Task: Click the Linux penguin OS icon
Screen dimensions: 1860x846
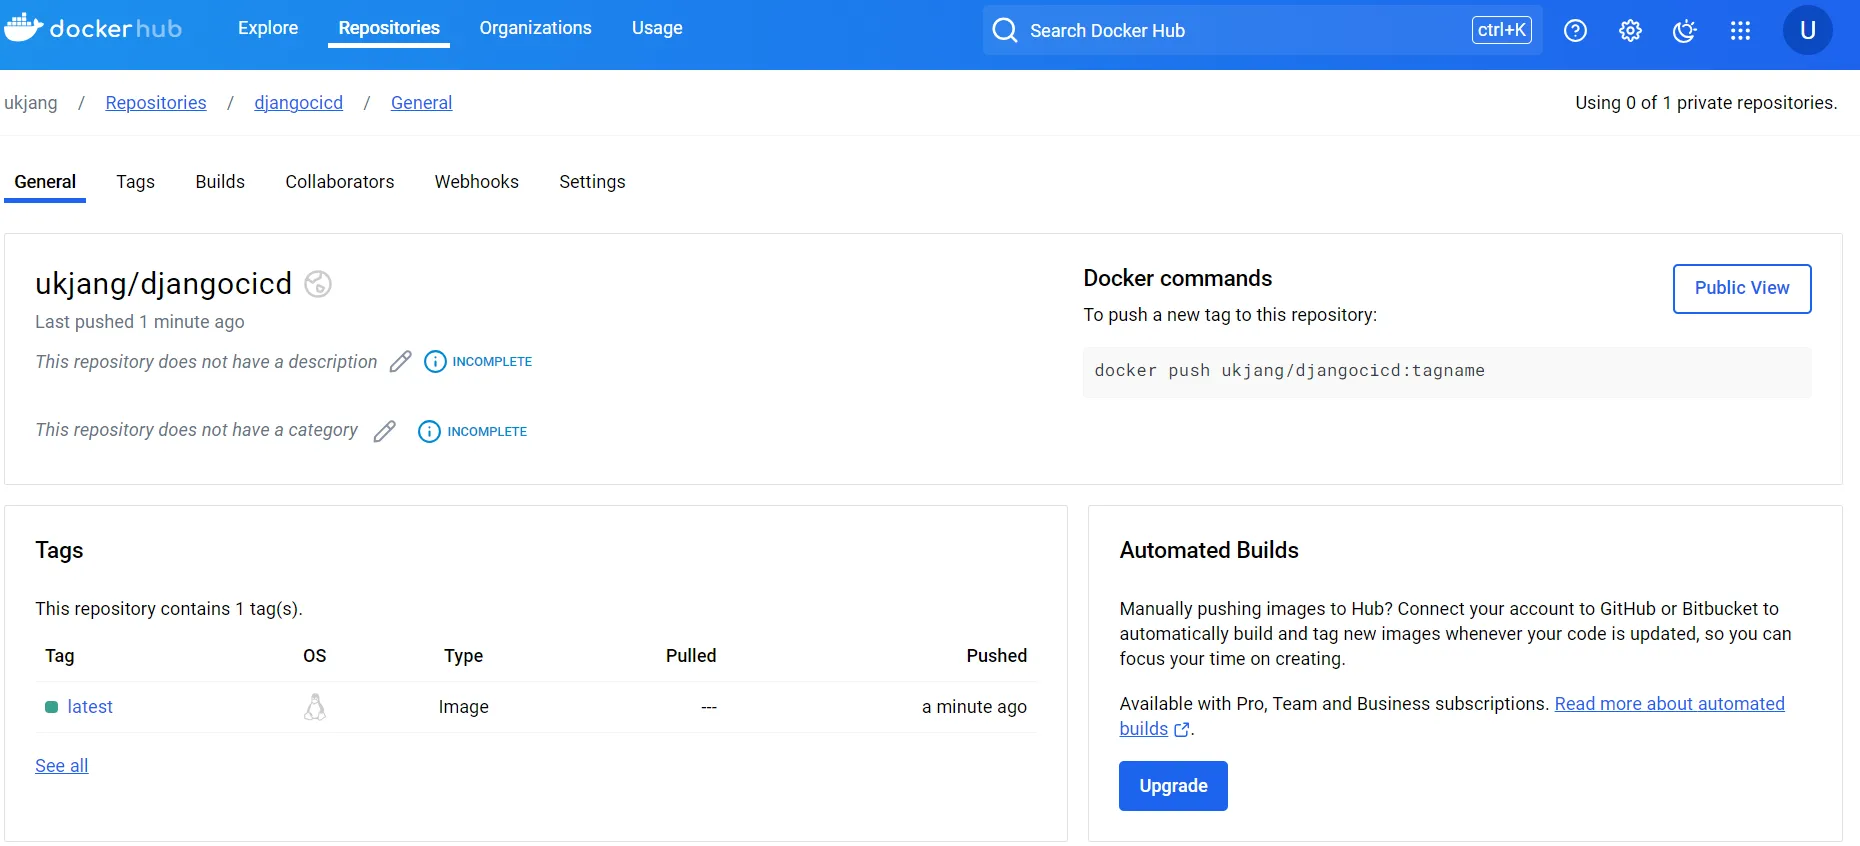Action: tap(315, 707)
